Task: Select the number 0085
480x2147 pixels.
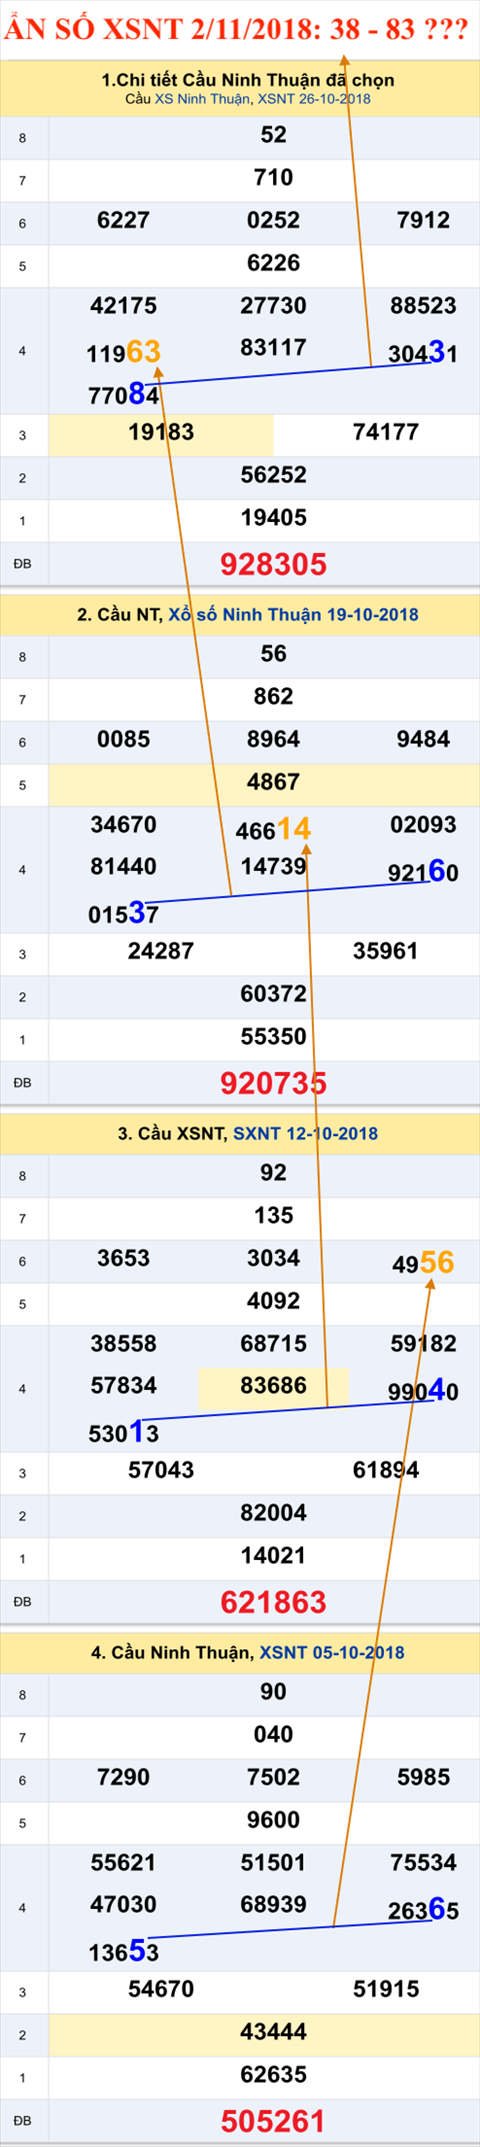Action: 123,739
